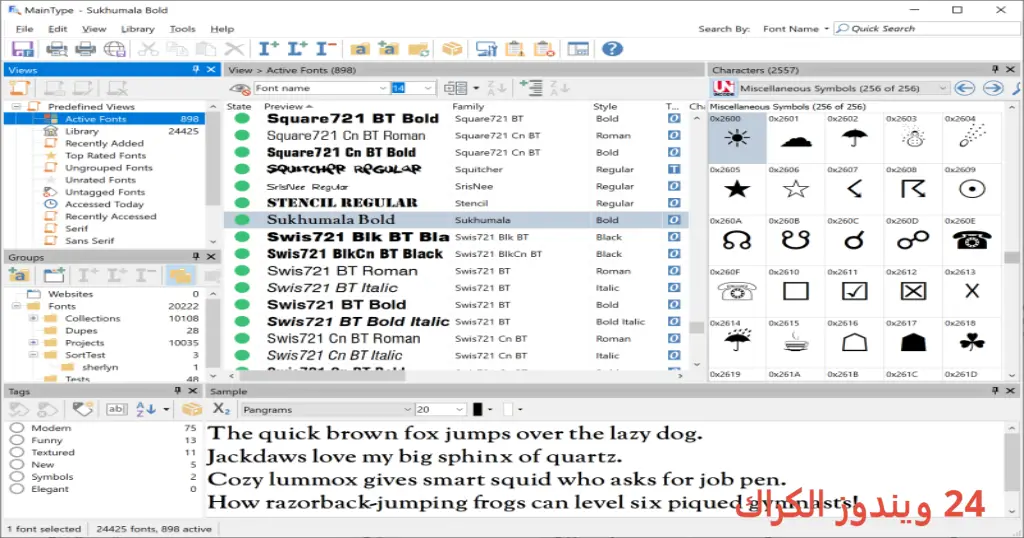Click the add-fonts folder icon with plus
The width and height of the screenshot is (1024, 538).
(389, 49)
